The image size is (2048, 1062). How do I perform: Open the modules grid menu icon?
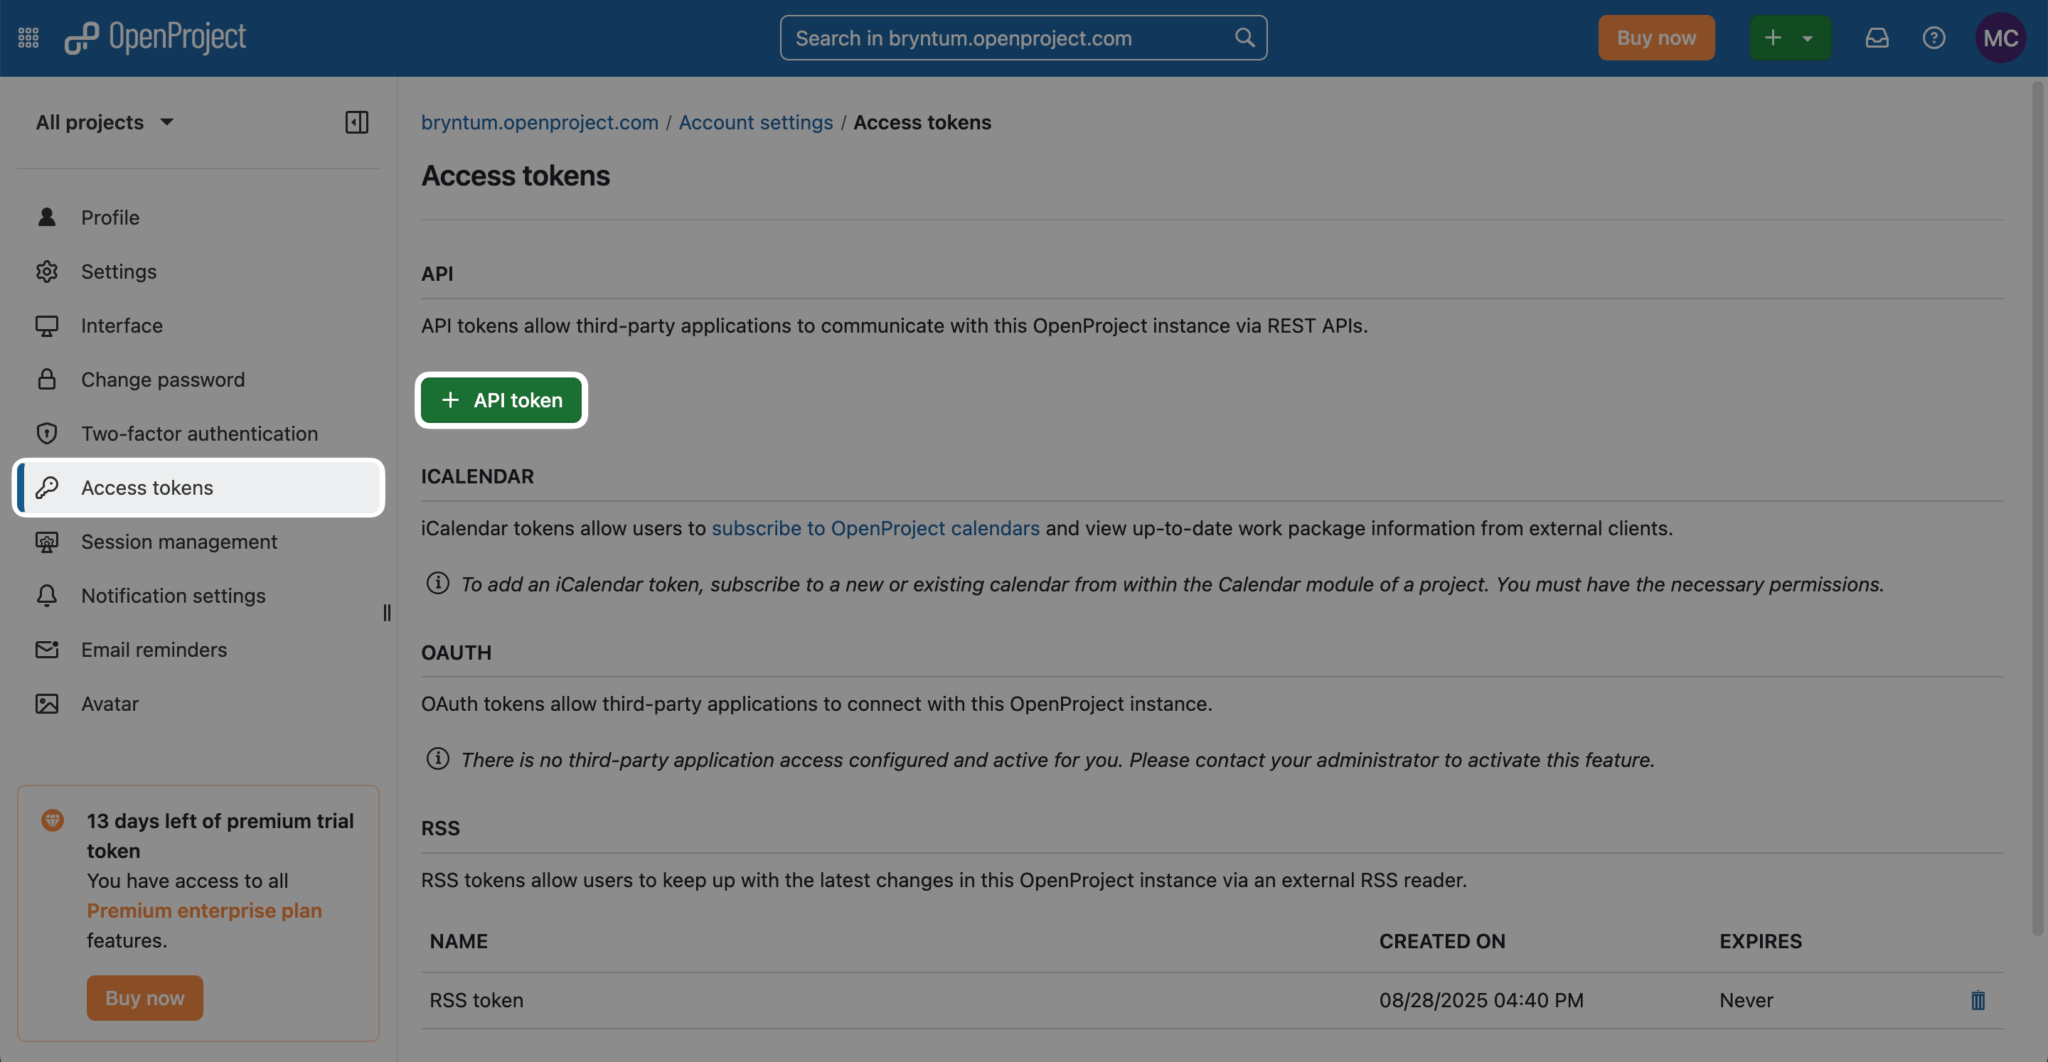click(x=28, y=38)
